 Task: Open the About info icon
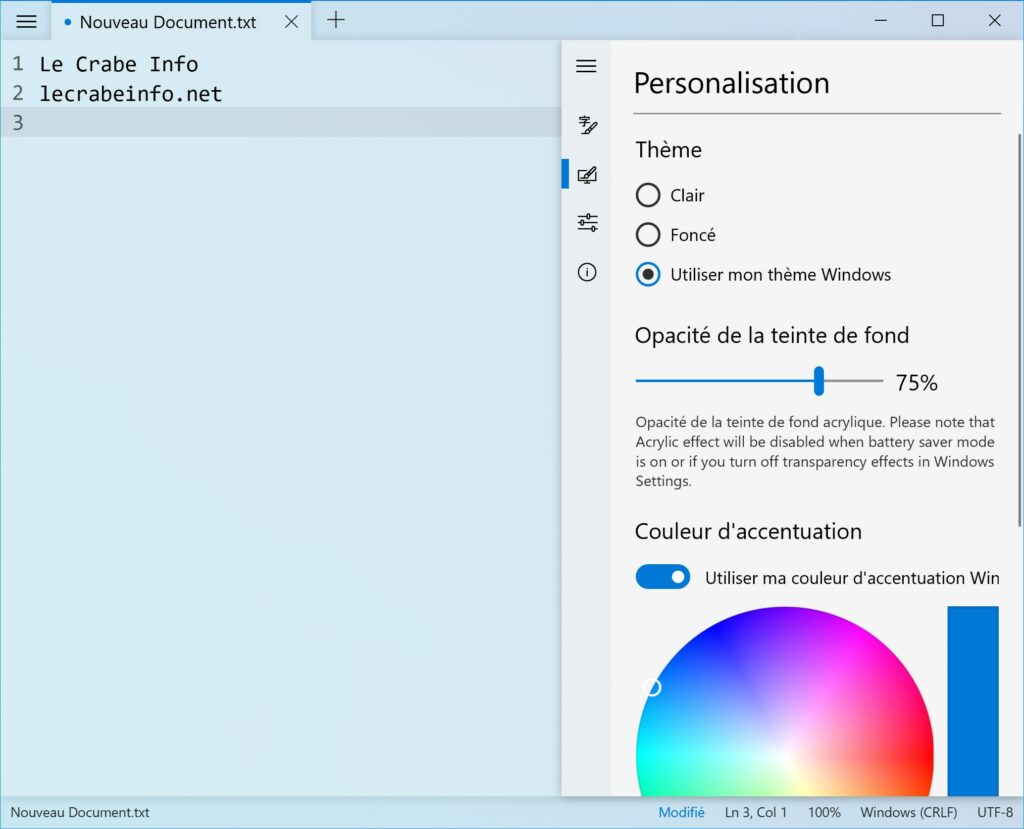pos(586,272)
